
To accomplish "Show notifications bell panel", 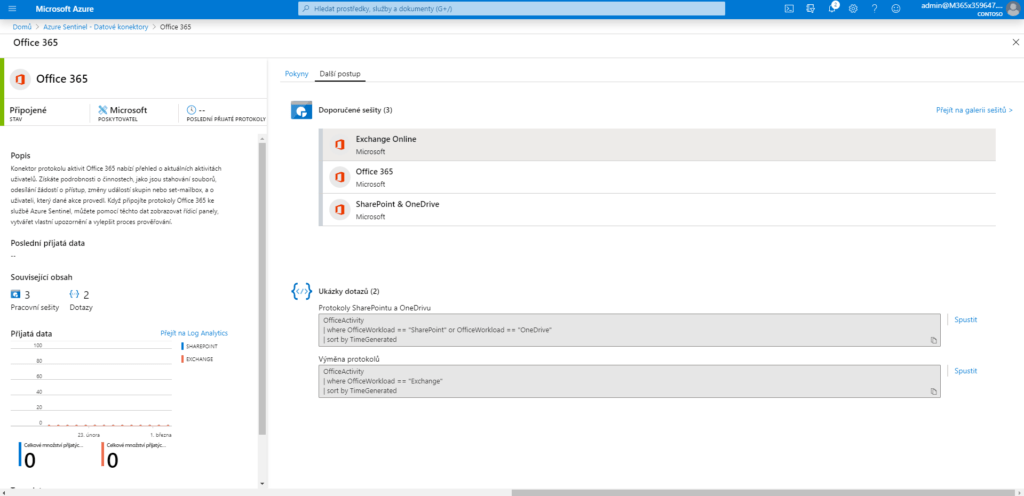I will tap(832, 8).
